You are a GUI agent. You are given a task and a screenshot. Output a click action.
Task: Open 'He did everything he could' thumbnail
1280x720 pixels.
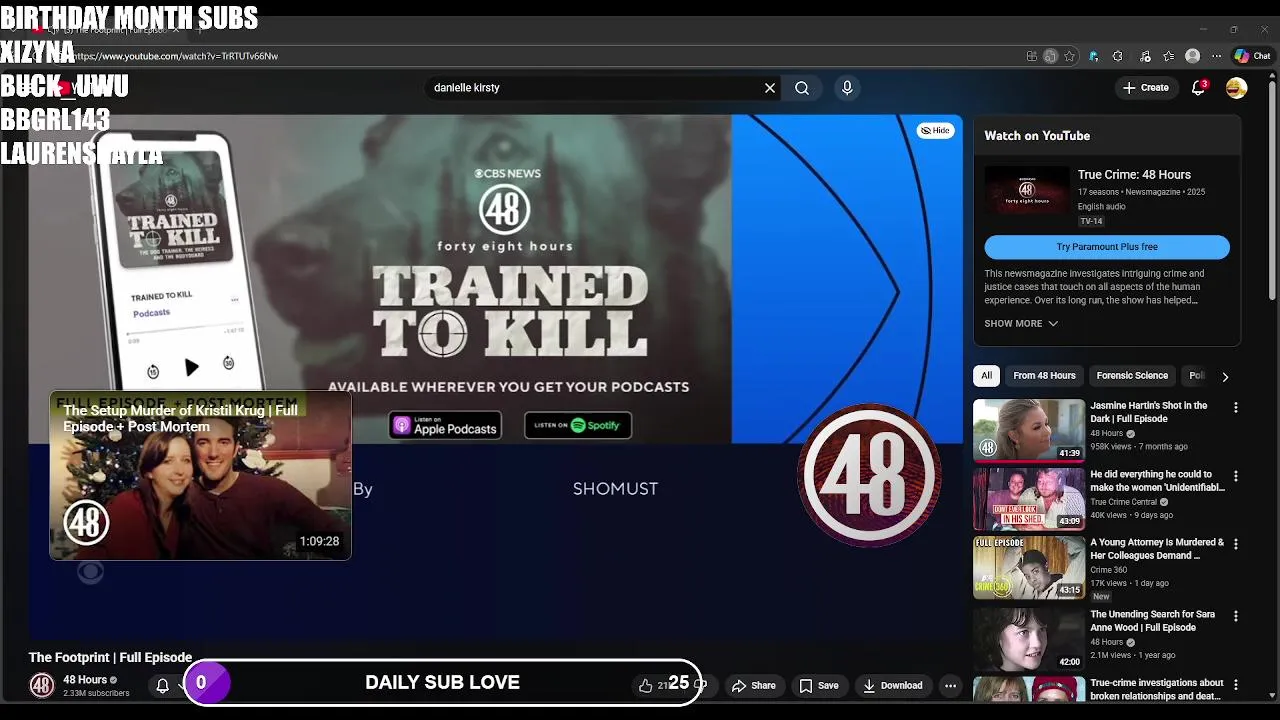tap(1028, 498)
